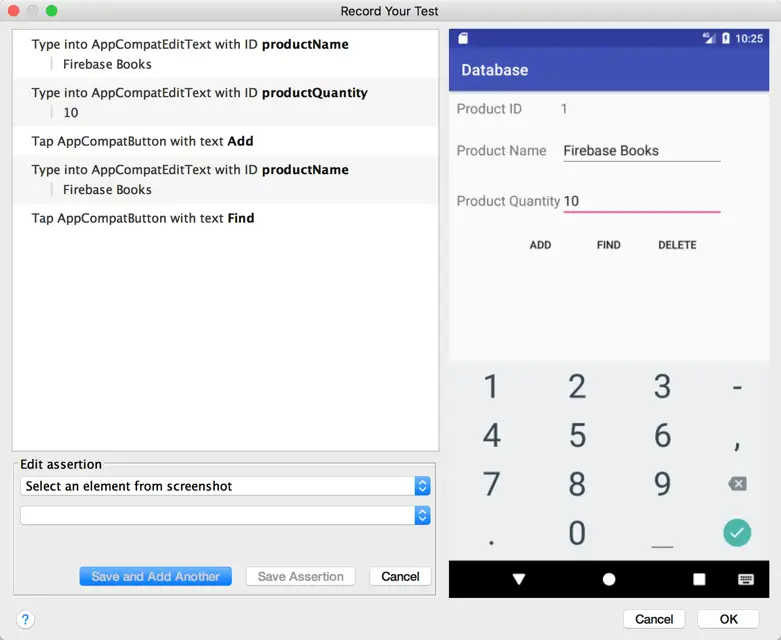Tap the DELETE button in the app
The width and height of the screenshot is (781, 640).
point(677,245)
